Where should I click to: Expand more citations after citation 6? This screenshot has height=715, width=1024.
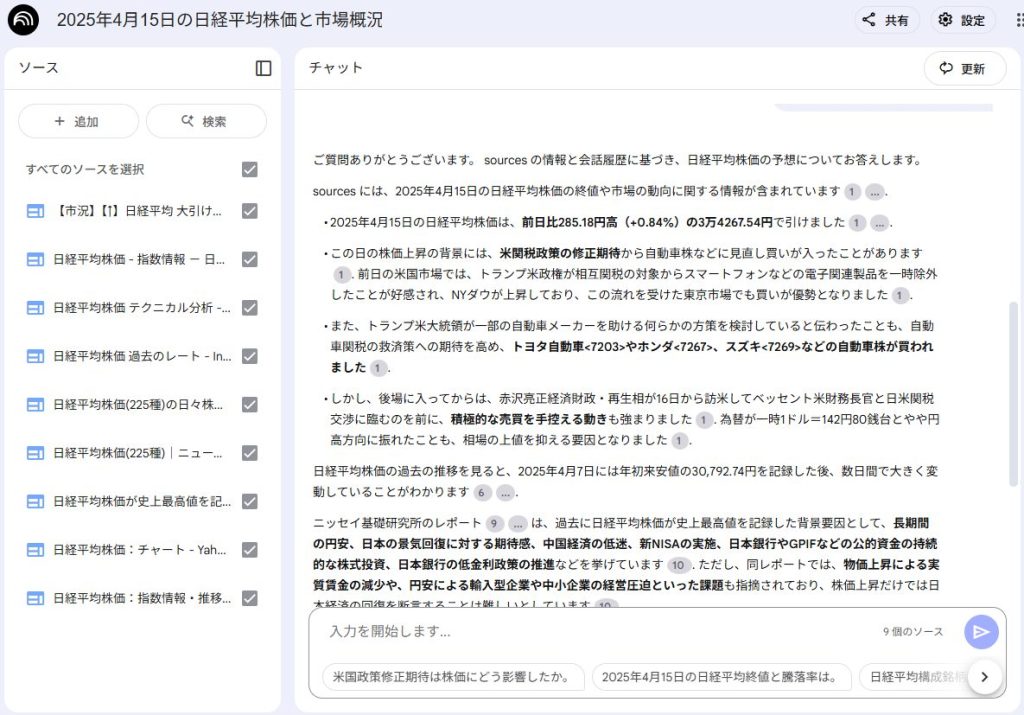tap(505, 492)
